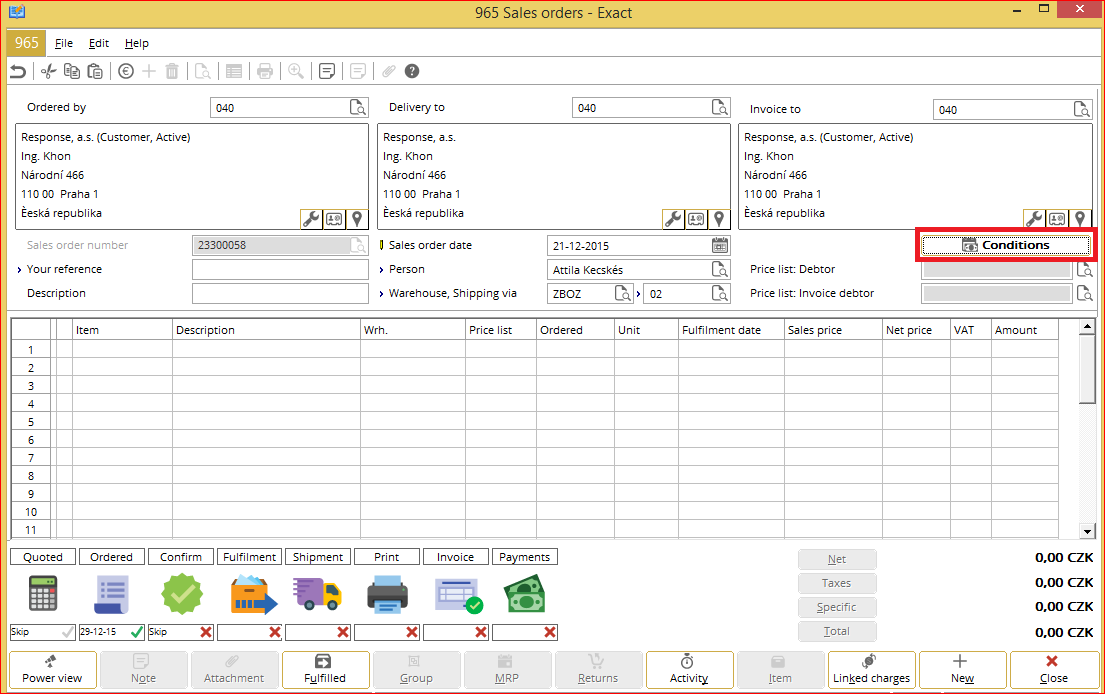Click the vertical scrollbar thumb of the order lines grid
The image size is (1105, 694).
[1087, 368]
